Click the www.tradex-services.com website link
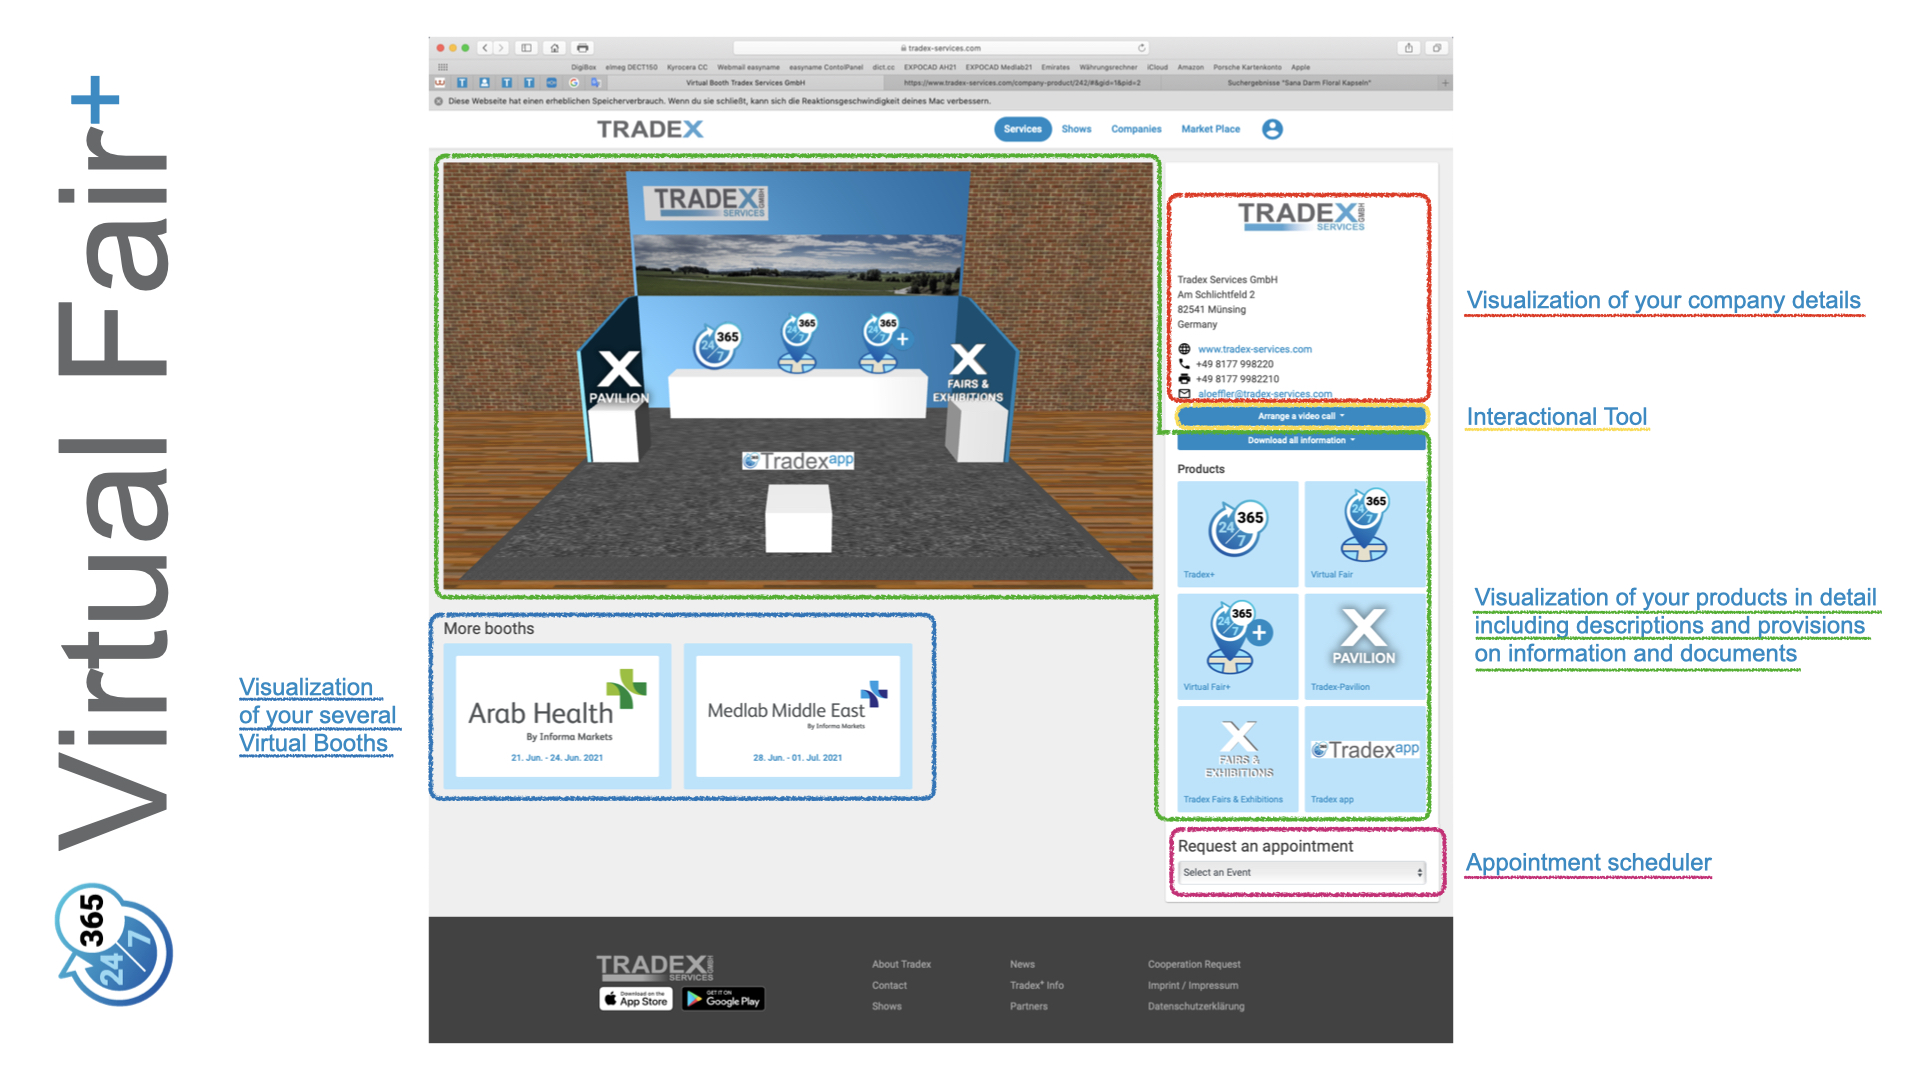1920x1080 pixels. pyautogui.click(x=1254, y=349)
